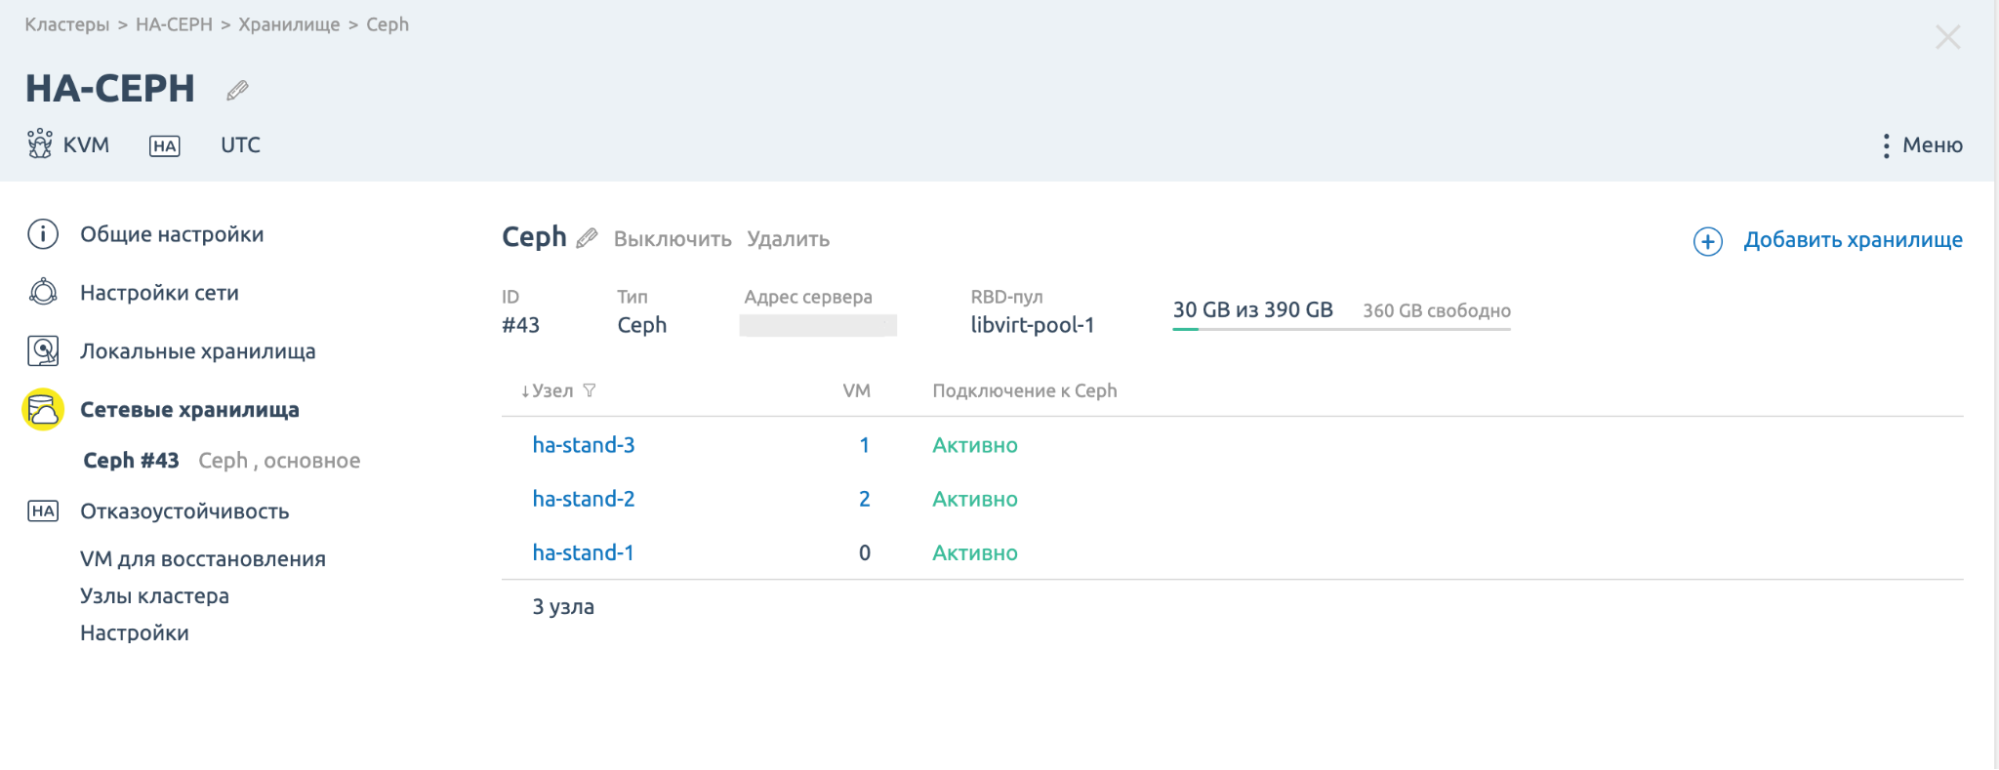This screenshot has width=1999, height=770.
Task: Click the masked server address field
Action: [x=818, y=325]
